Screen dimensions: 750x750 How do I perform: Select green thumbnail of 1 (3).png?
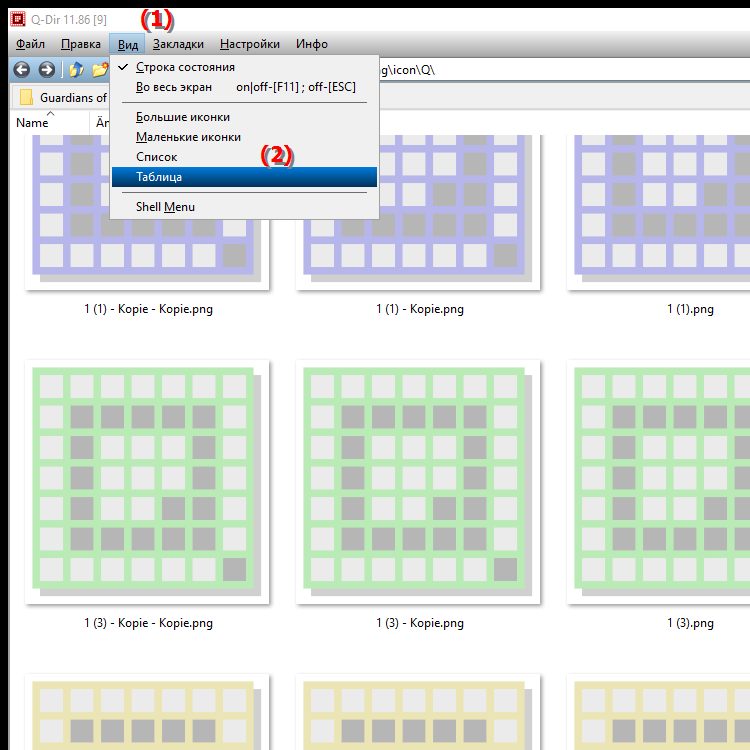pos(659,482)
